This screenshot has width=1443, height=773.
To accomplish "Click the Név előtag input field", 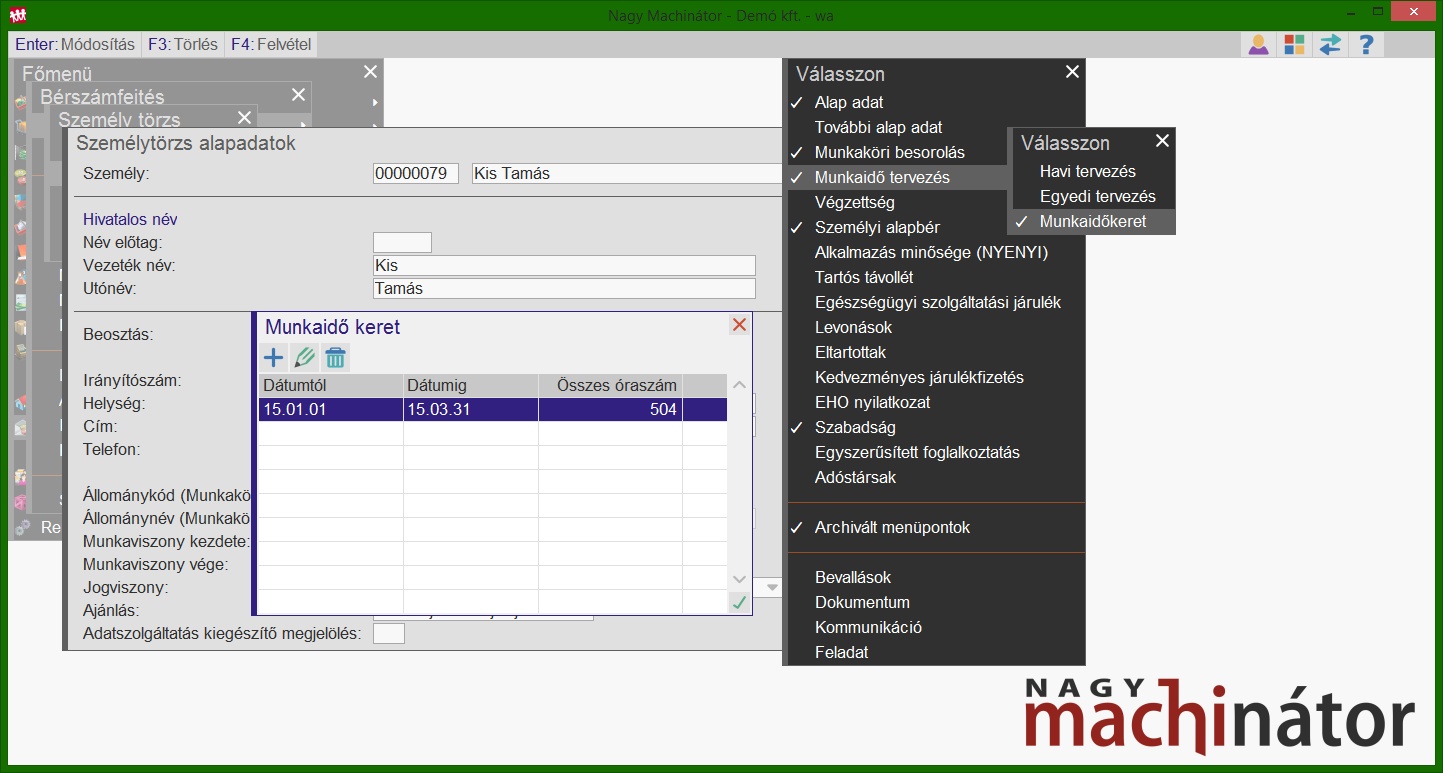I will (402, 242).
